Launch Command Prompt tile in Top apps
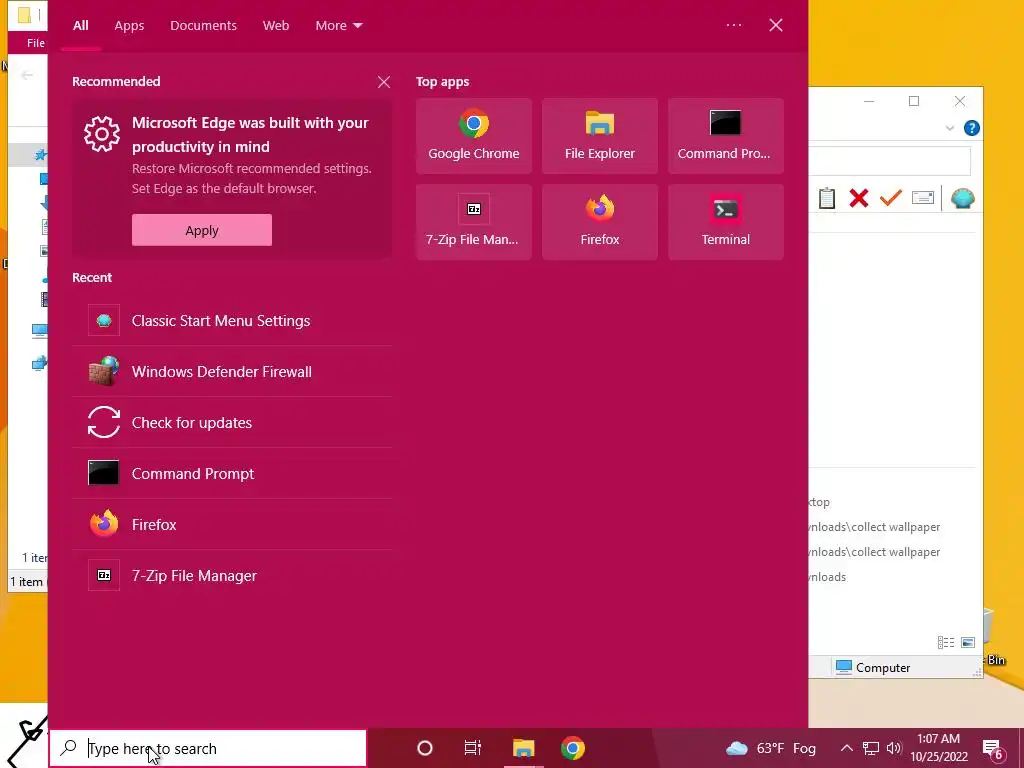The height and width of the screenshot is (768, 1024). point(726,136)
